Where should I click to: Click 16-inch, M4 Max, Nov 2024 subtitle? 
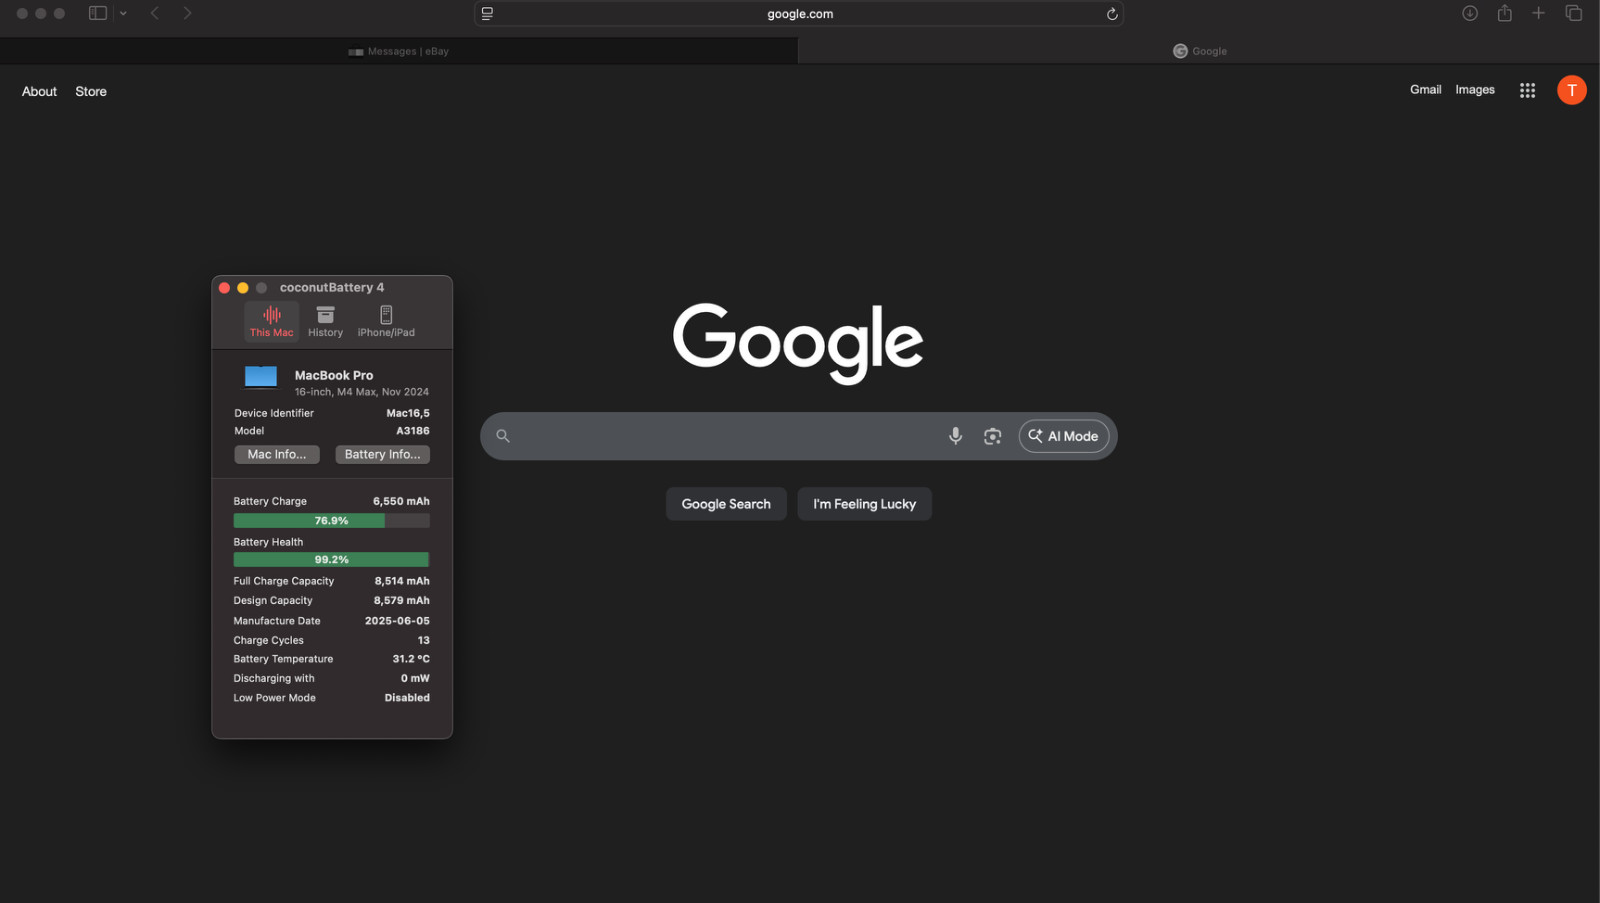[x=362, y=392]
